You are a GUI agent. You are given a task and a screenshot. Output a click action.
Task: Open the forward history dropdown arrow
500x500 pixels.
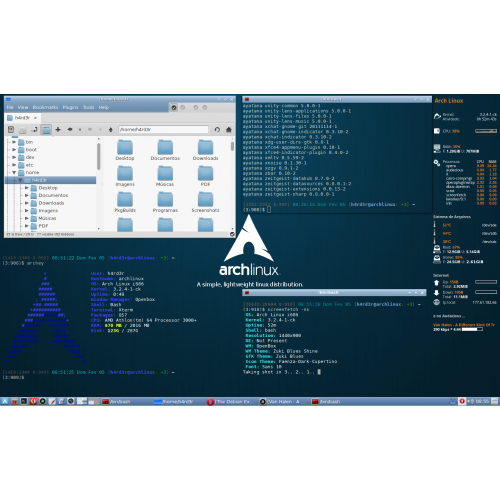tap(100, 130)
